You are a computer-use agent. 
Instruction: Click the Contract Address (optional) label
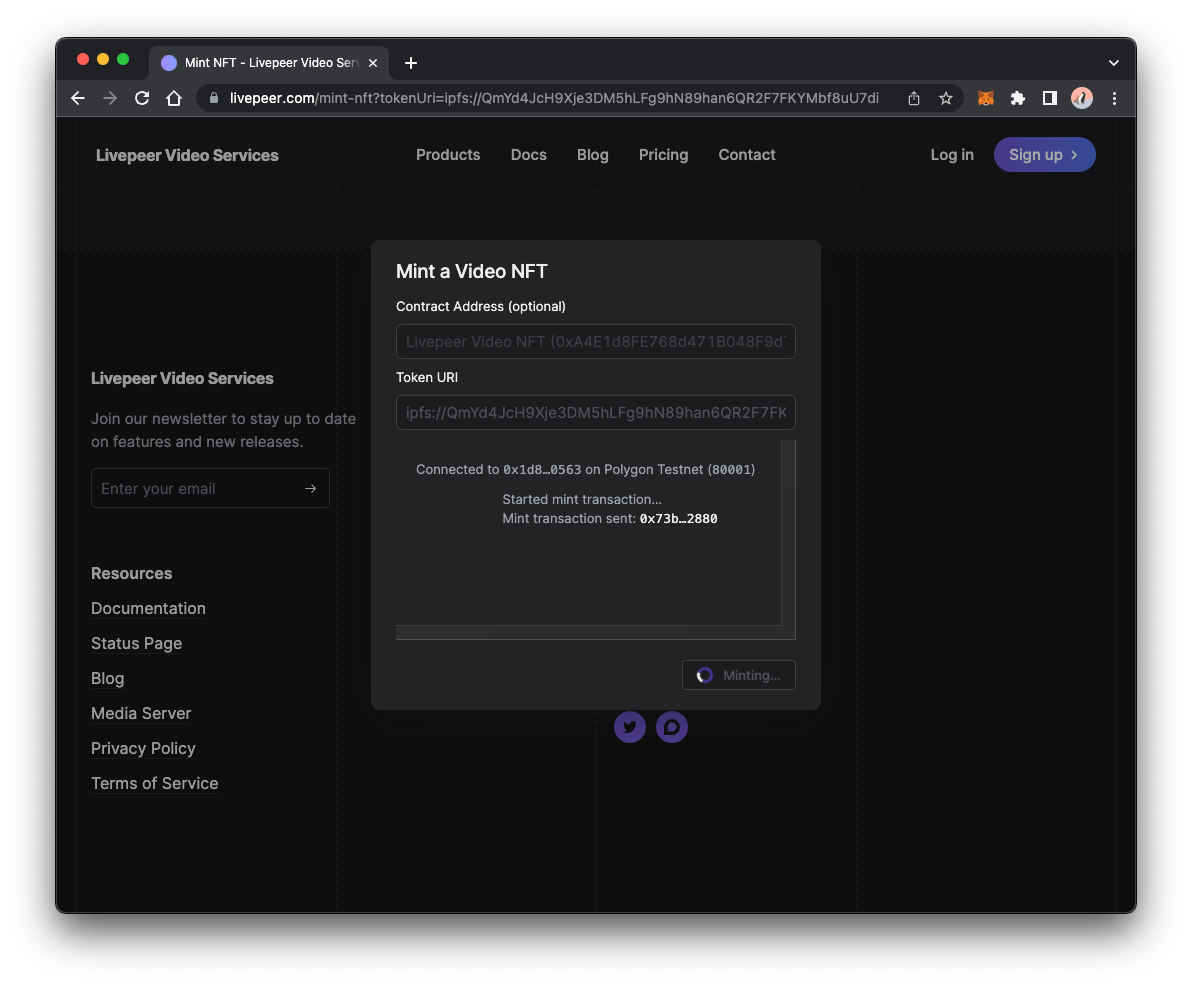[480, 306]
